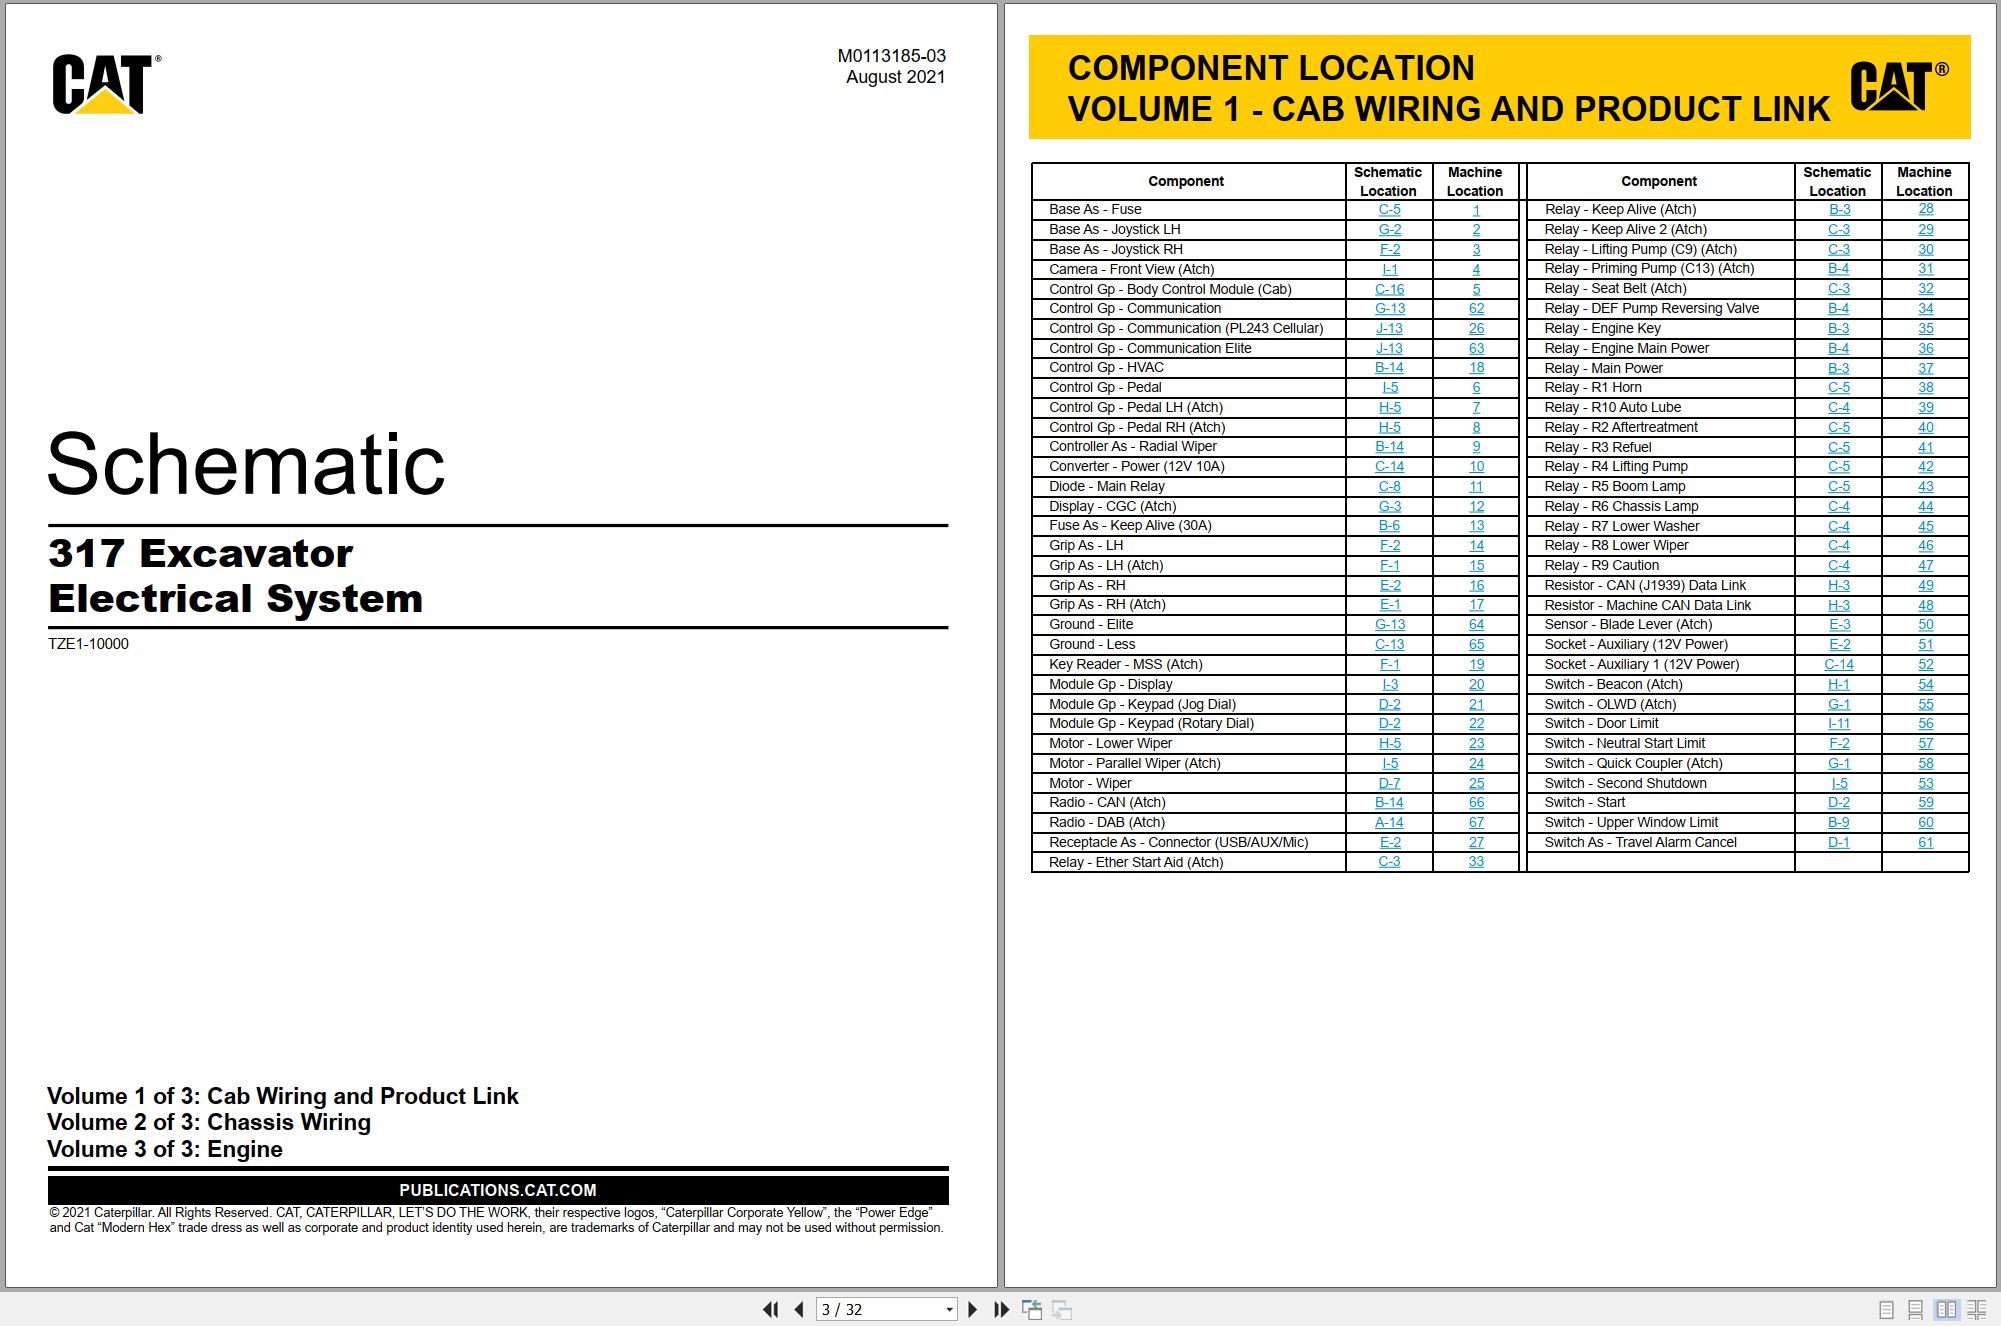Open B-14 link for Control Gp - HVAC
2001x1326 pixels.
[1389, 368]
